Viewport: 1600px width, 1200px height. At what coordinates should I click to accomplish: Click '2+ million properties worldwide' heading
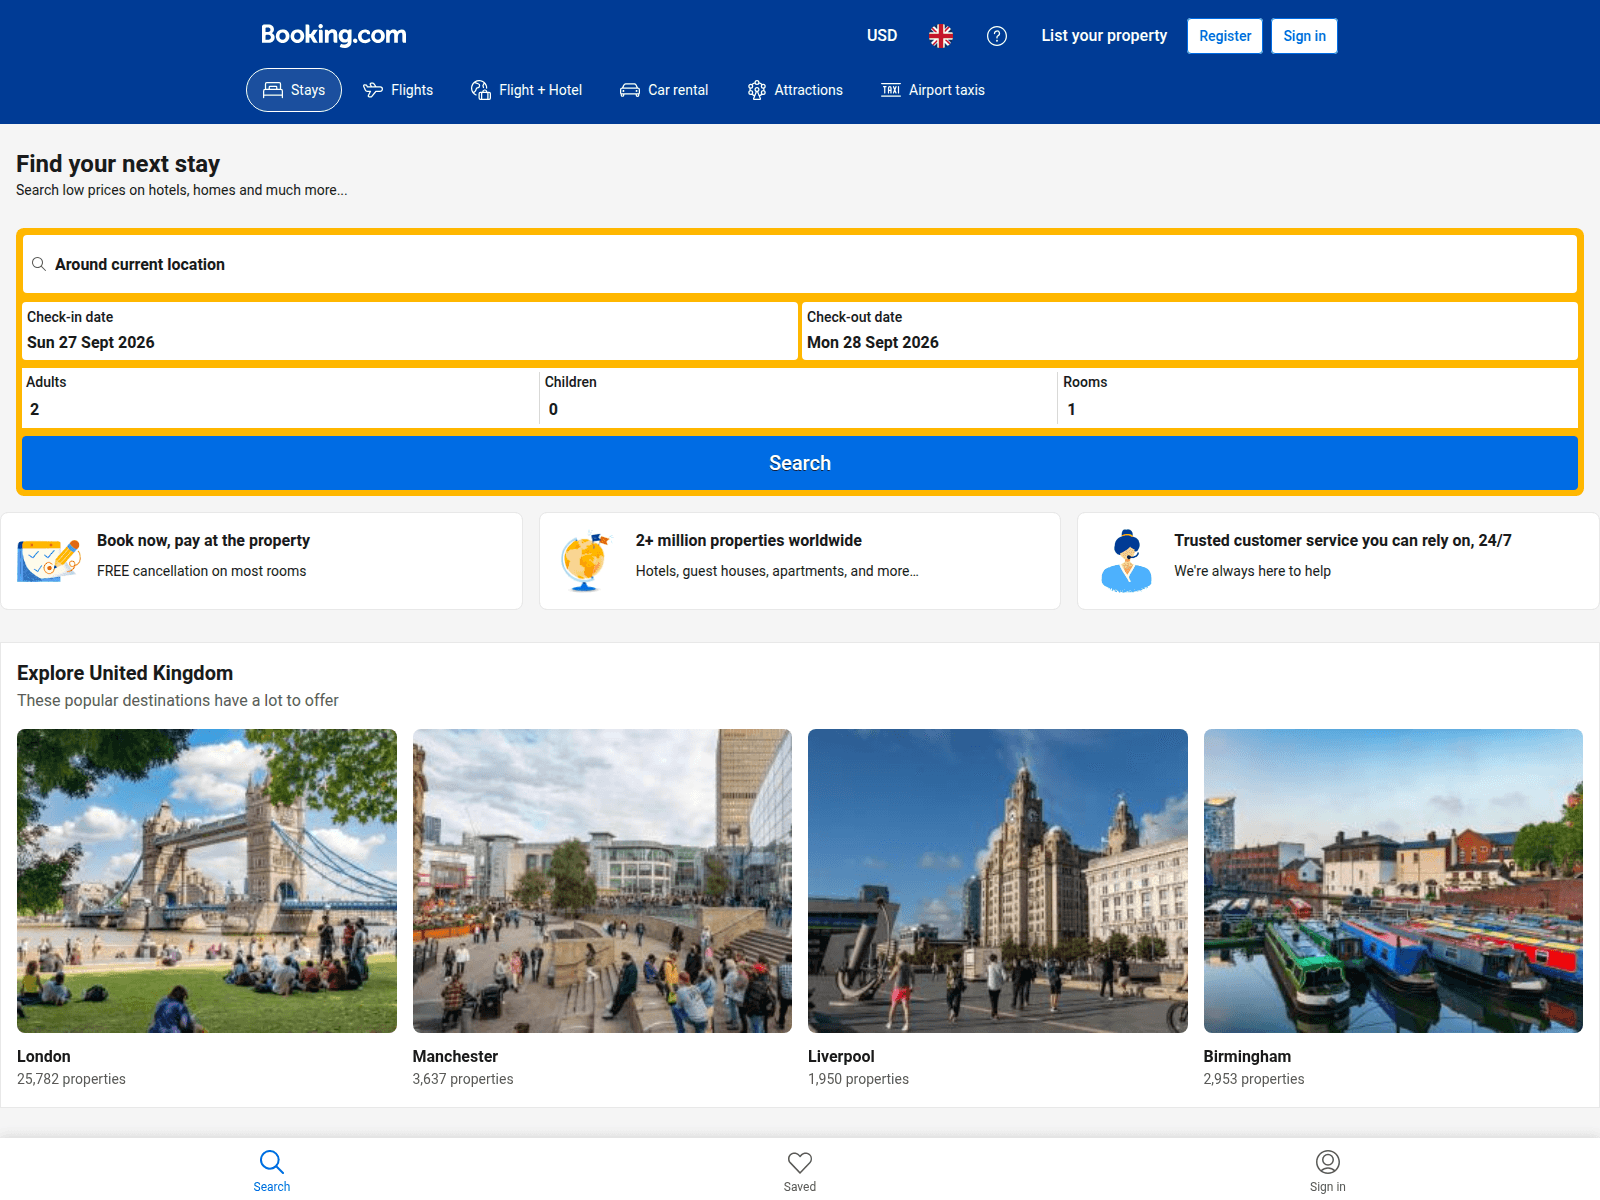coord(748,540)
